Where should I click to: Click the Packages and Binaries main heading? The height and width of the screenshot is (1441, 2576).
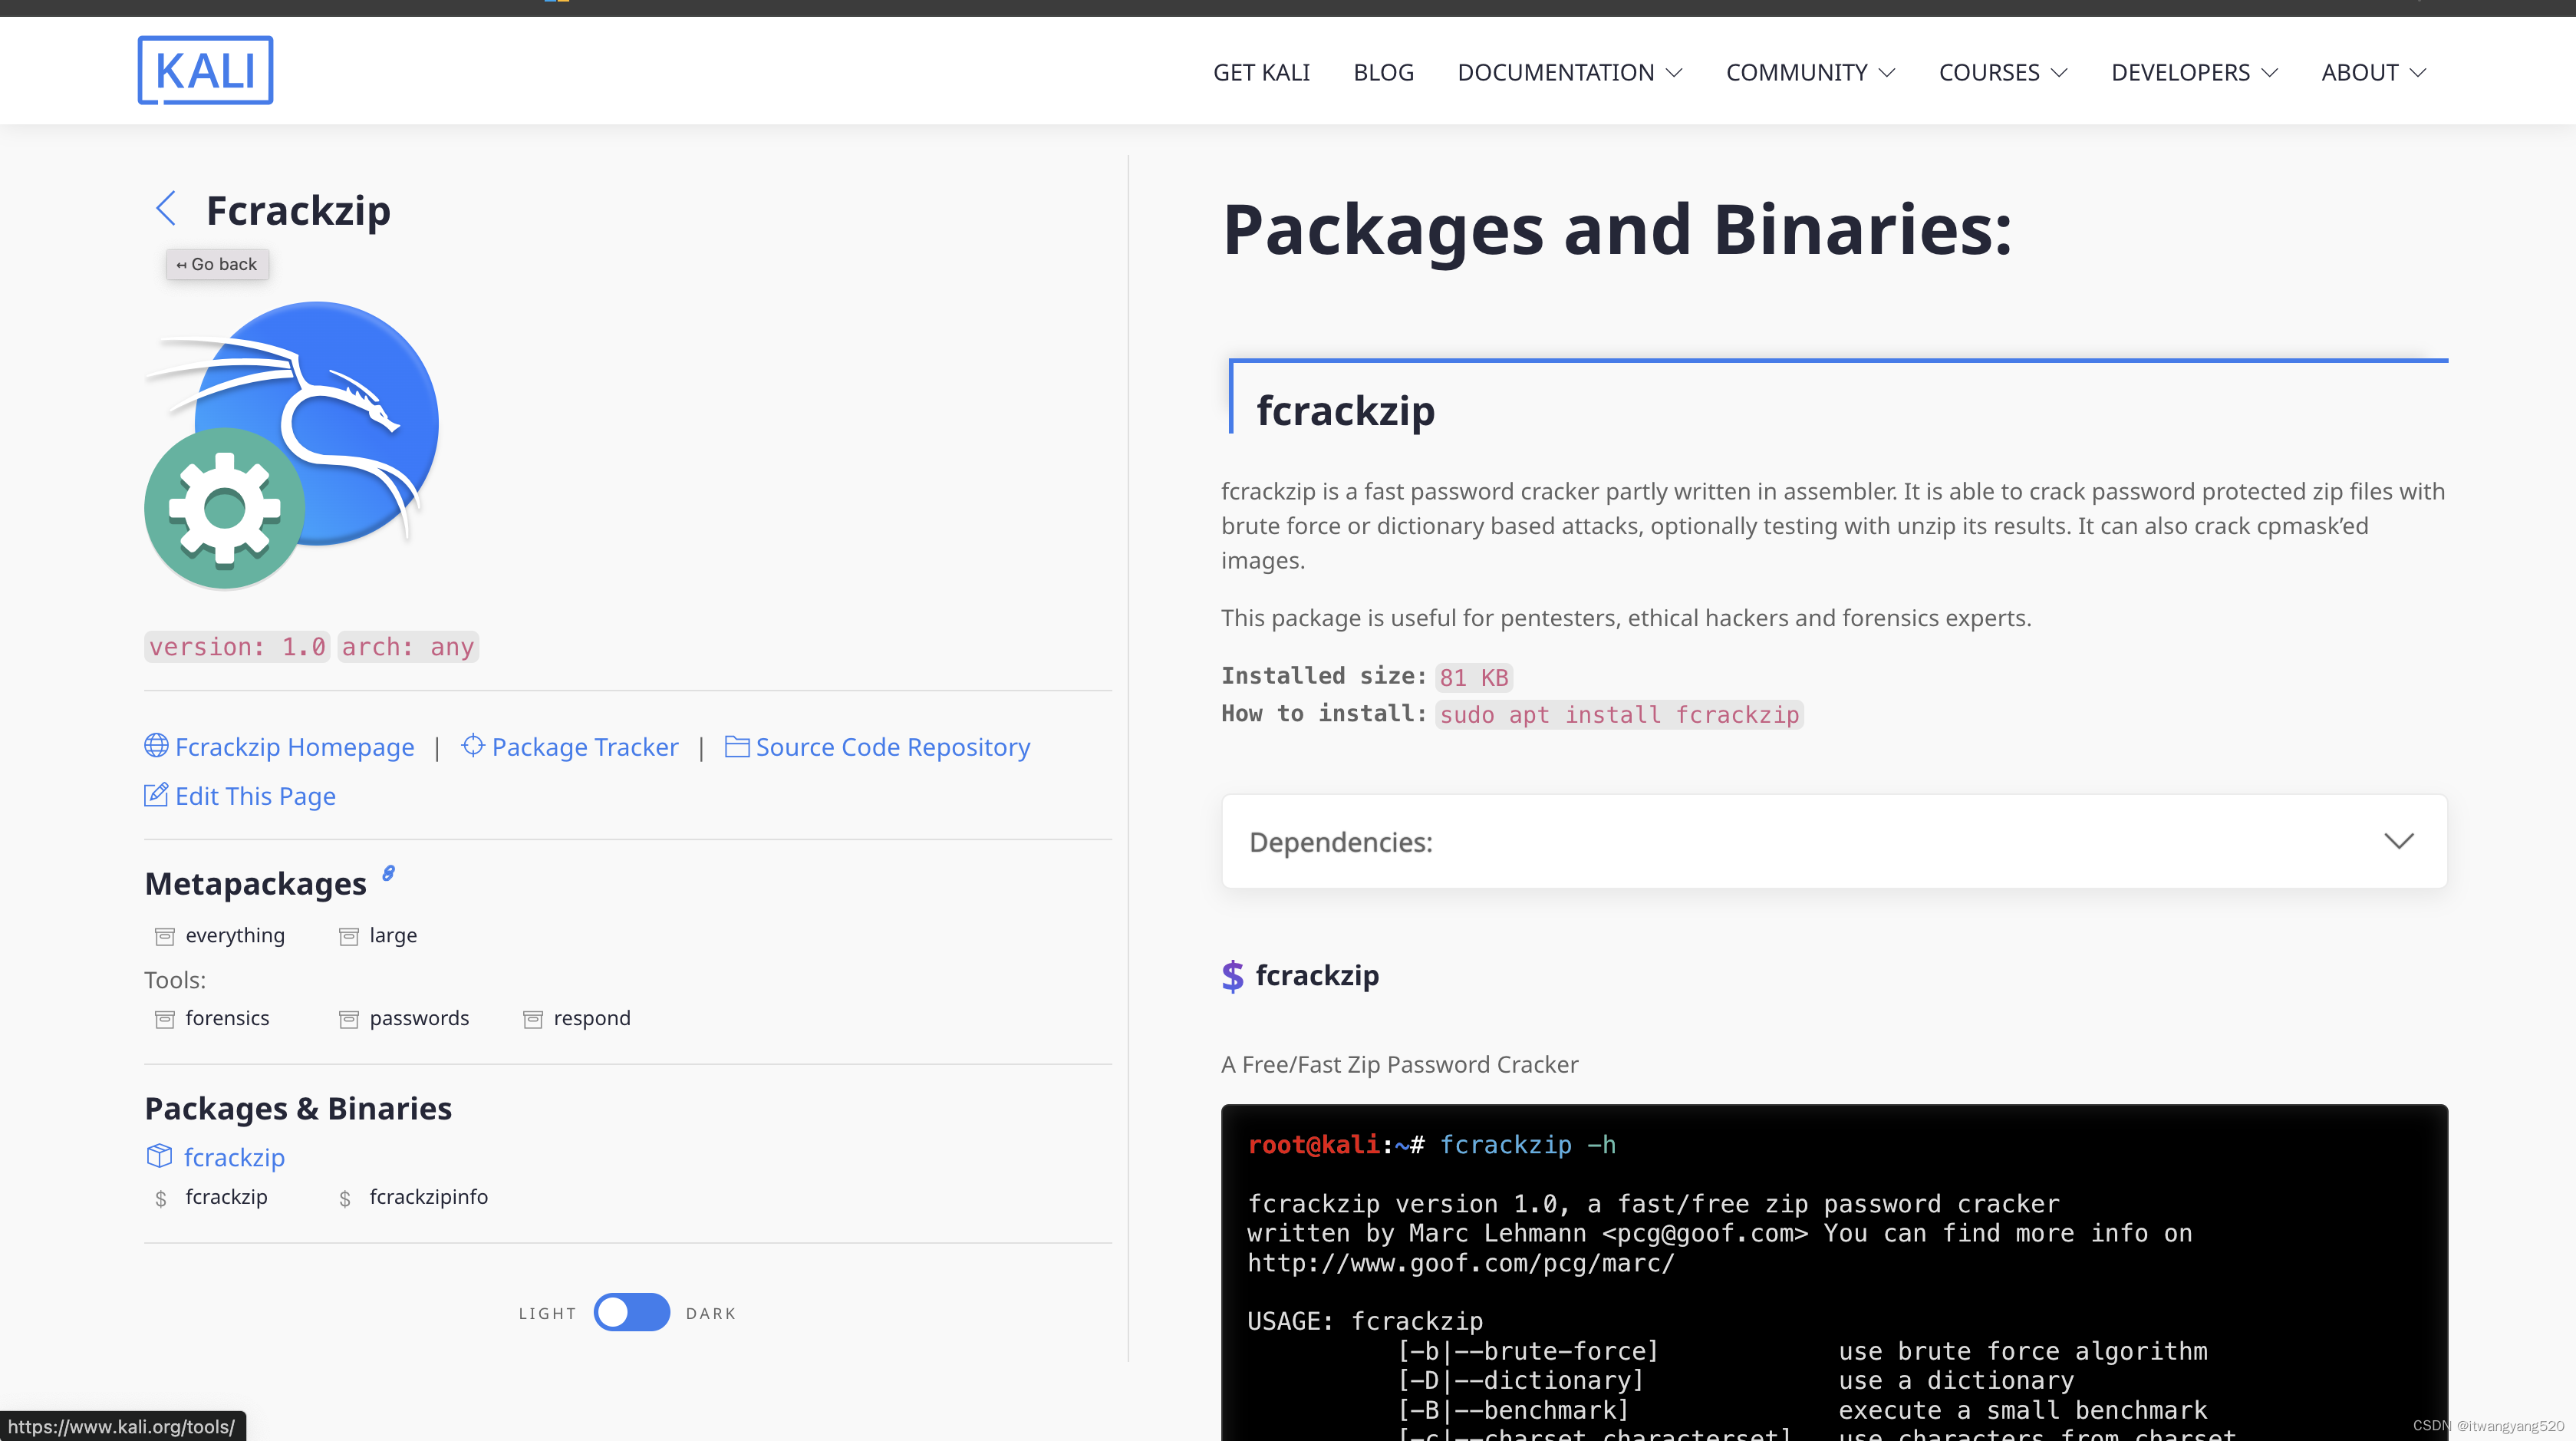pyautogui.click(x=1617, y=230)
